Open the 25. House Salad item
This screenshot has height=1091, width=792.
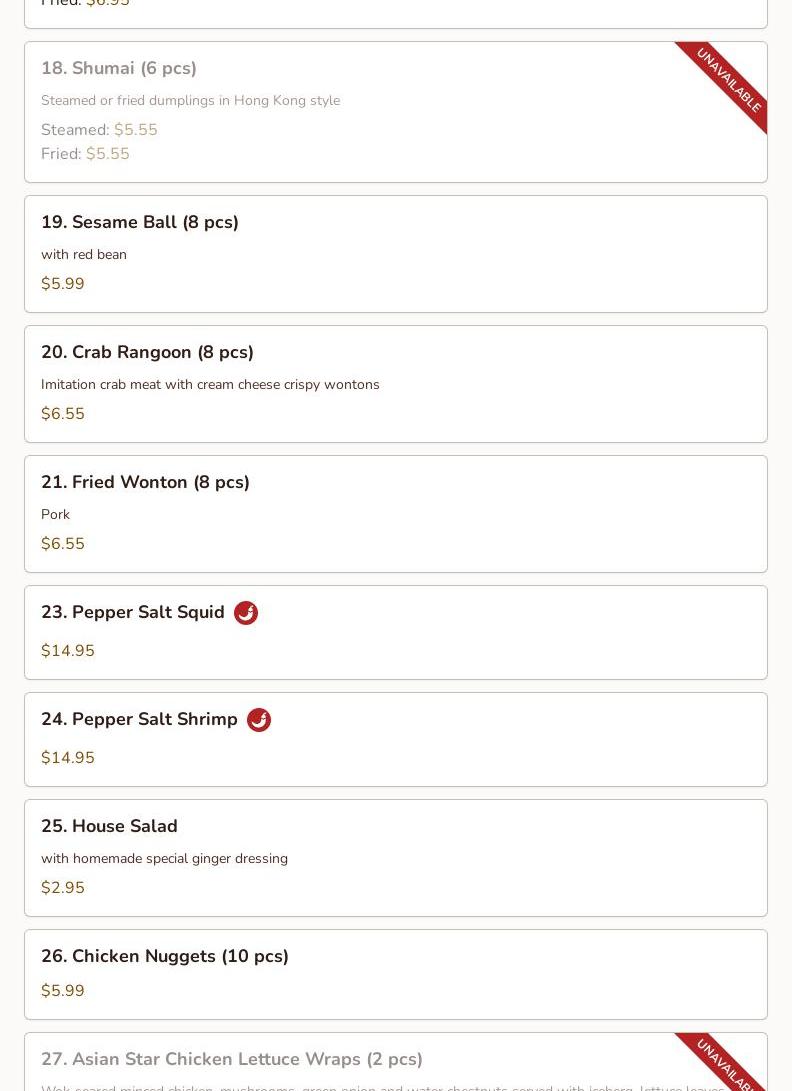[x=109, y=826]
